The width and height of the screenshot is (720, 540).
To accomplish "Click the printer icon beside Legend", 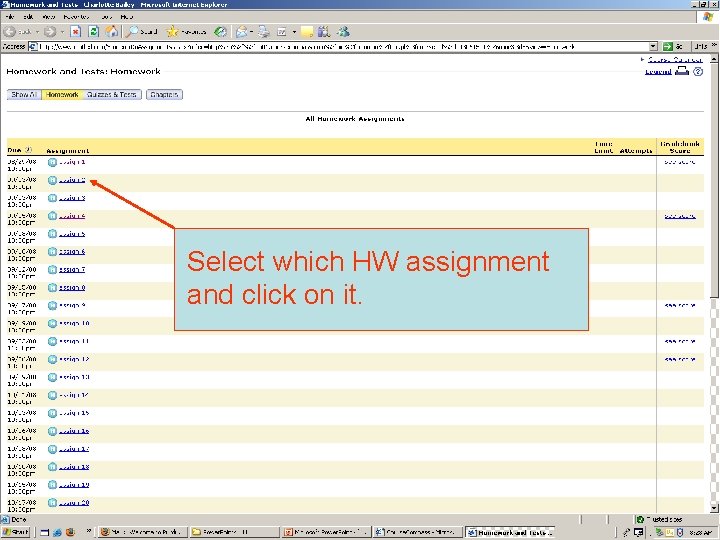I will coord(683,71).
